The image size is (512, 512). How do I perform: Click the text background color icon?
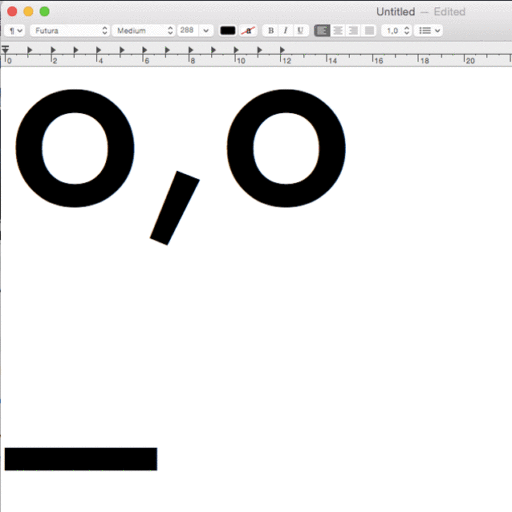coord(248,31)
